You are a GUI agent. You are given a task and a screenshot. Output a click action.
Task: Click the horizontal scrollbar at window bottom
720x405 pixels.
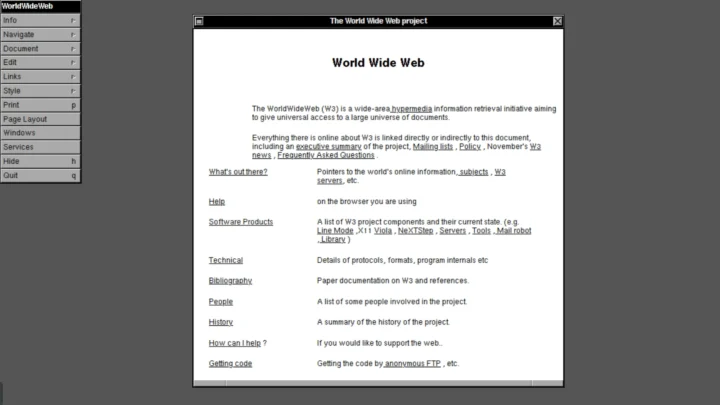[x=378, y=383]
